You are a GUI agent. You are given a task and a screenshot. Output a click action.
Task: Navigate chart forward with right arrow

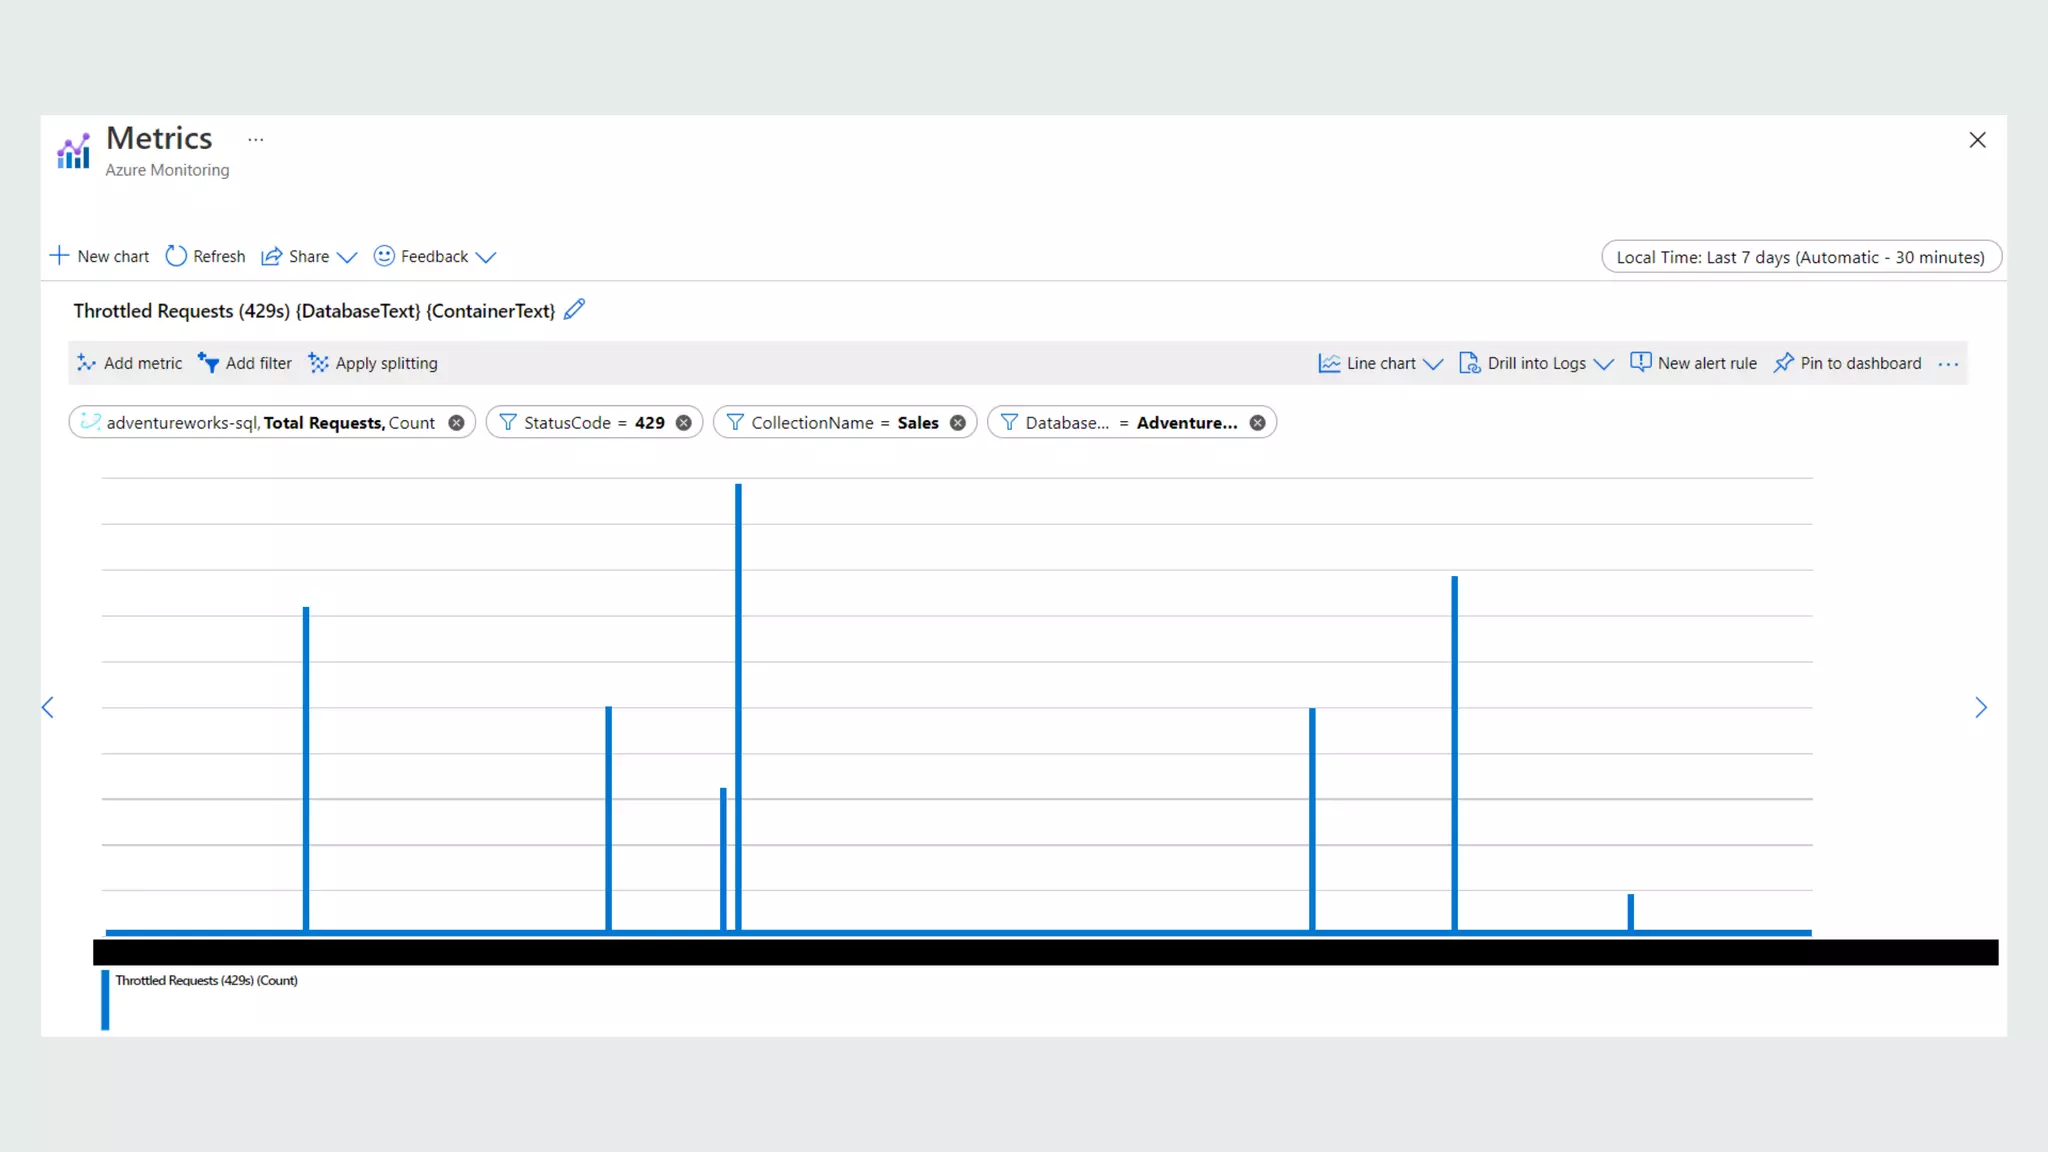click(x=1980, y=708)
